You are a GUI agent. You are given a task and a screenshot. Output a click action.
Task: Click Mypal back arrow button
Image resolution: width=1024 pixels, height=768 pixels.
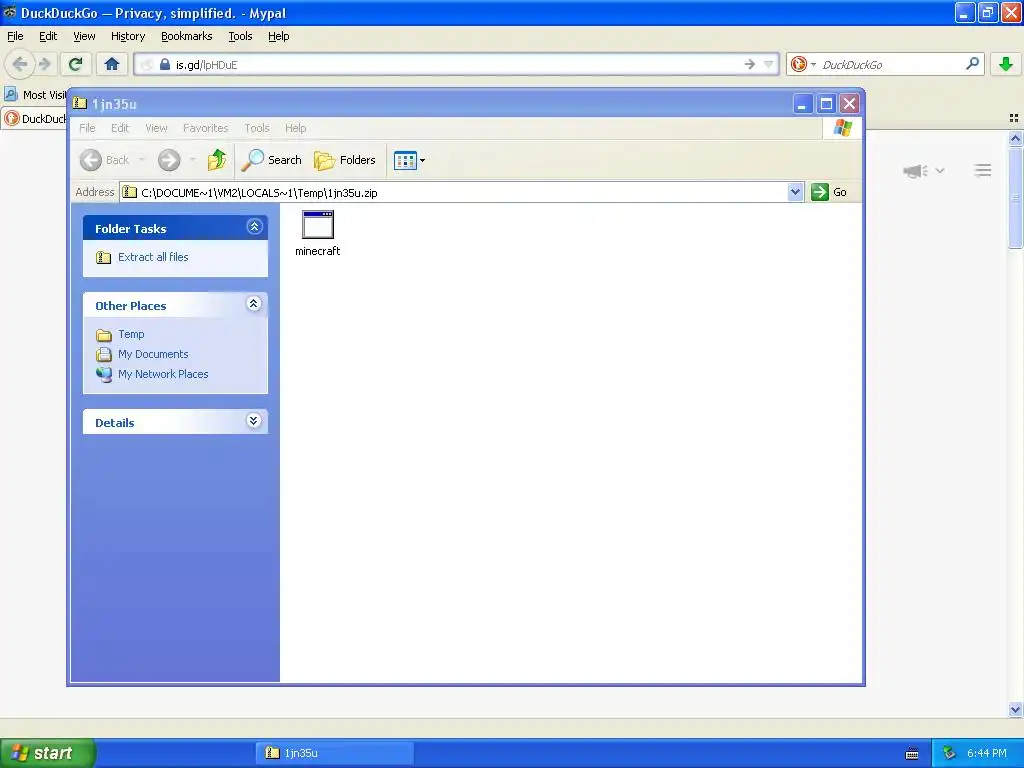(20, 64)
